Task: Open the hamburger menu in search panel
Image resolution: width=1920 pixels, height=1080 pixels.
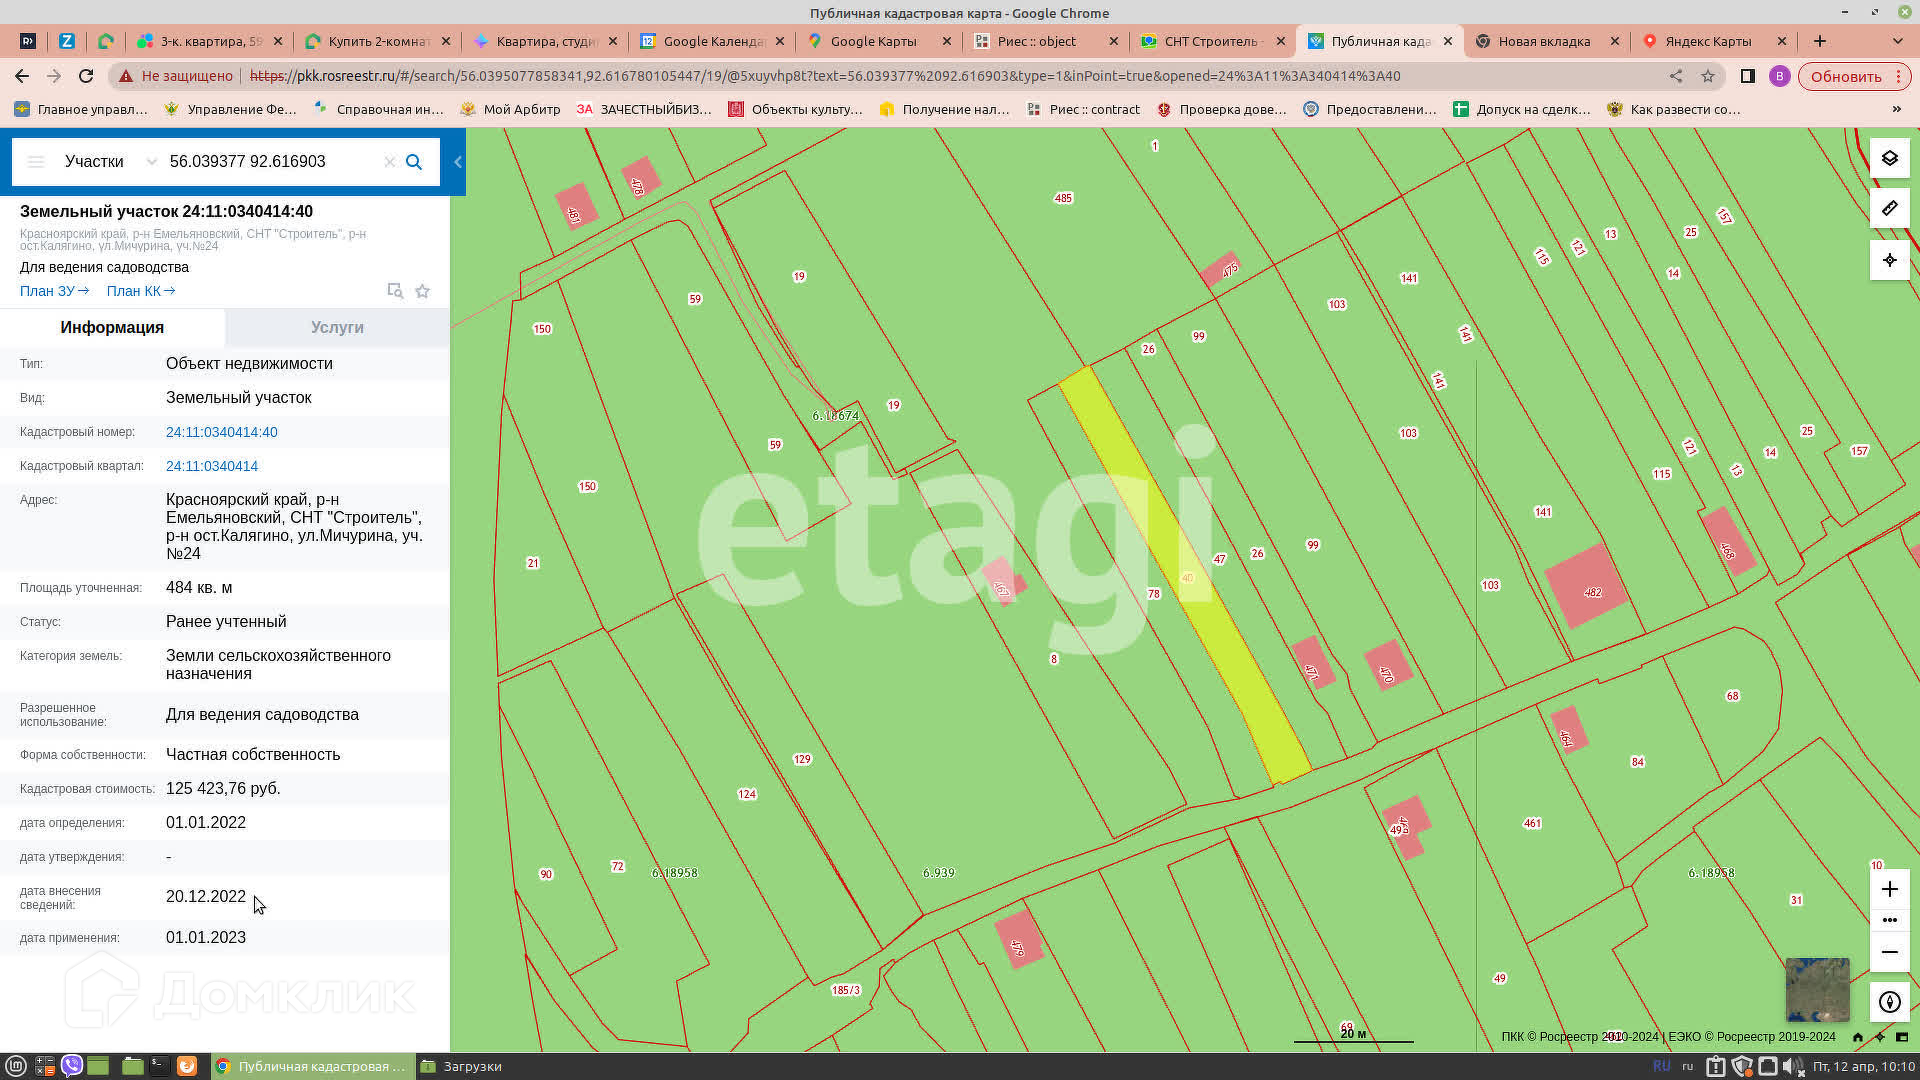Action: [36, 162]
